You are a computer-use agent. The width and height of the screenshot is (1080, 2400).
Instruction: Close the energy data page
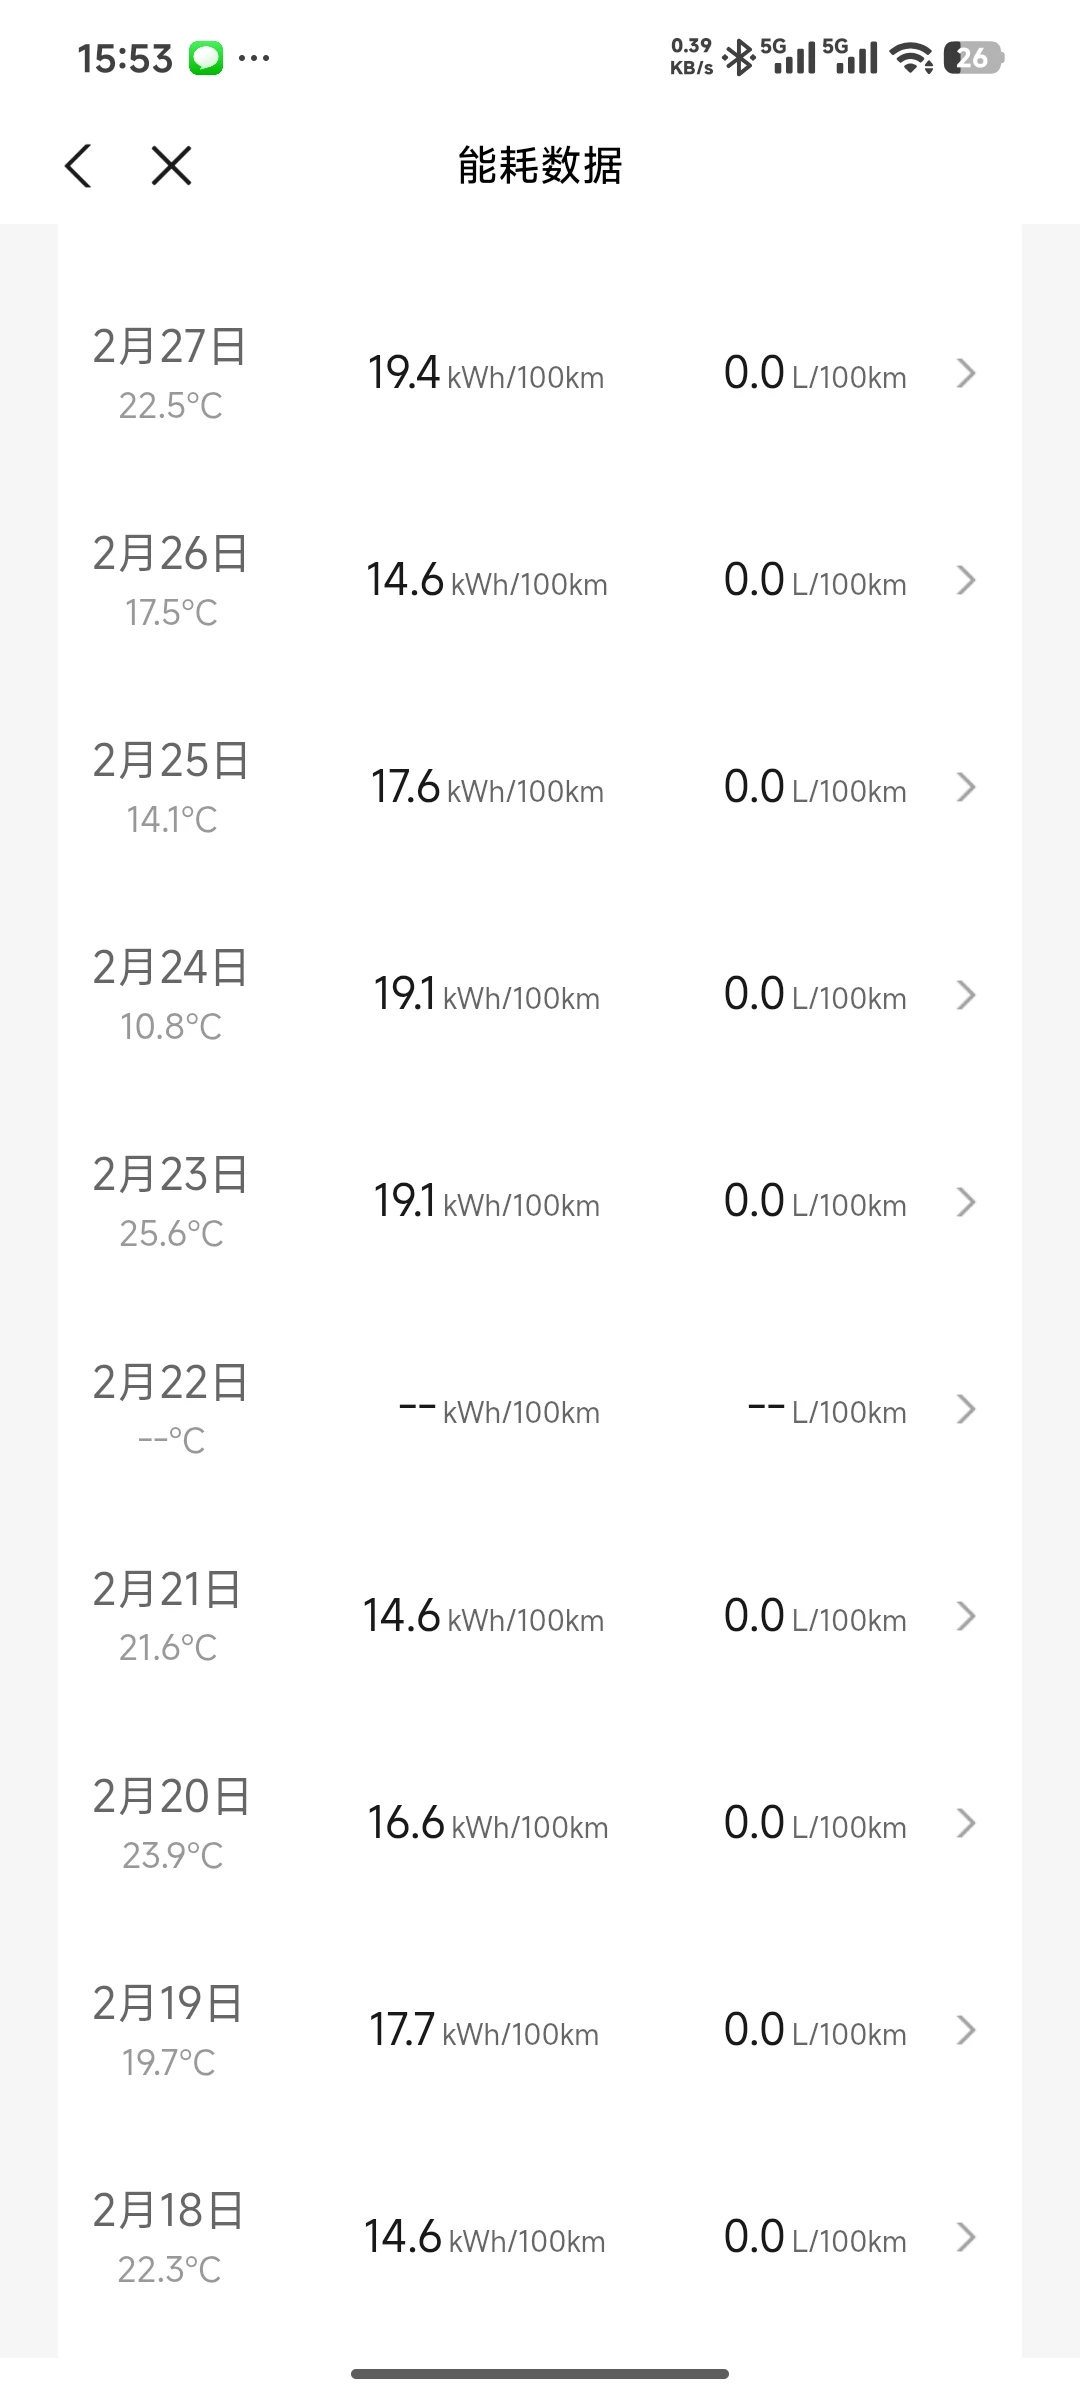[x=171, y=165]
